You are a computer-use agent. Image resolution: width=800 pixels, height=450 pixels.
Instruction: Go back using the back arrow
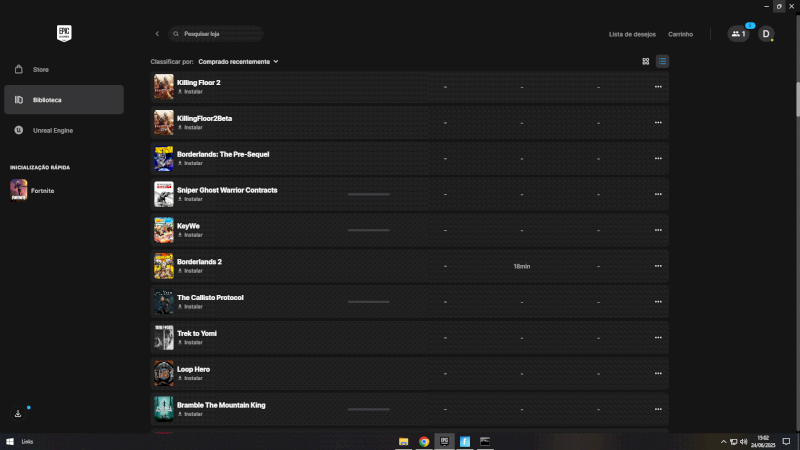click(x=157, y=34)
